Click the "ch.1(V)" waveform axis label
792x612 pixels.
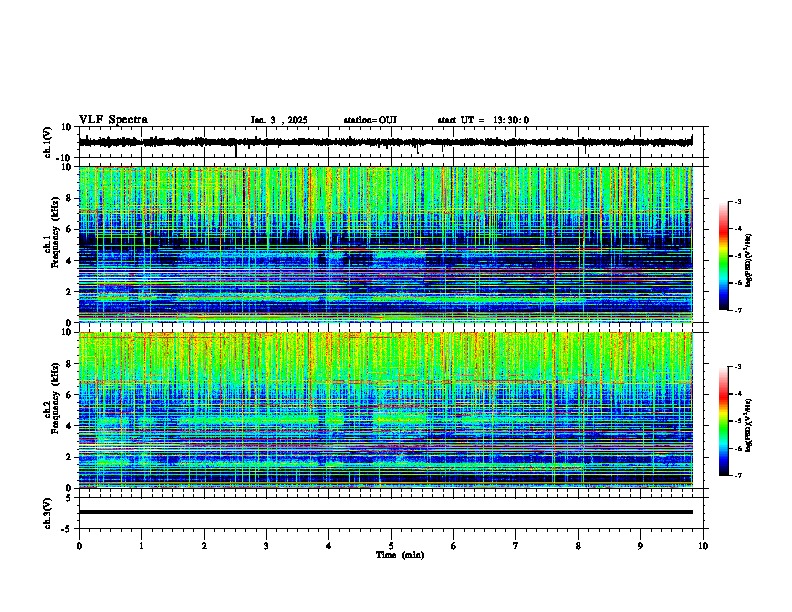pyautogui.click(x=47, y=142)
